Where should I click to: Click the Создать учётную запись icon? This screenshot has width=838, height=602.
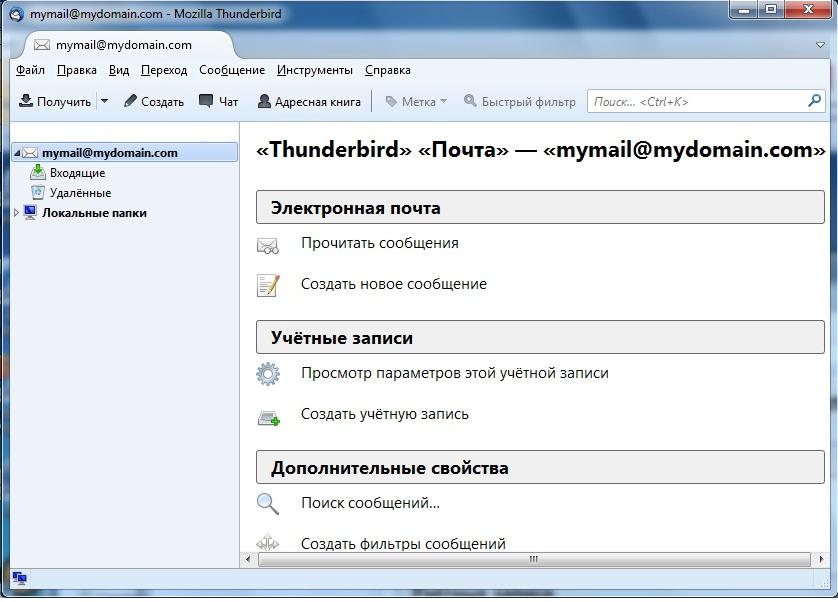[268, 418]
